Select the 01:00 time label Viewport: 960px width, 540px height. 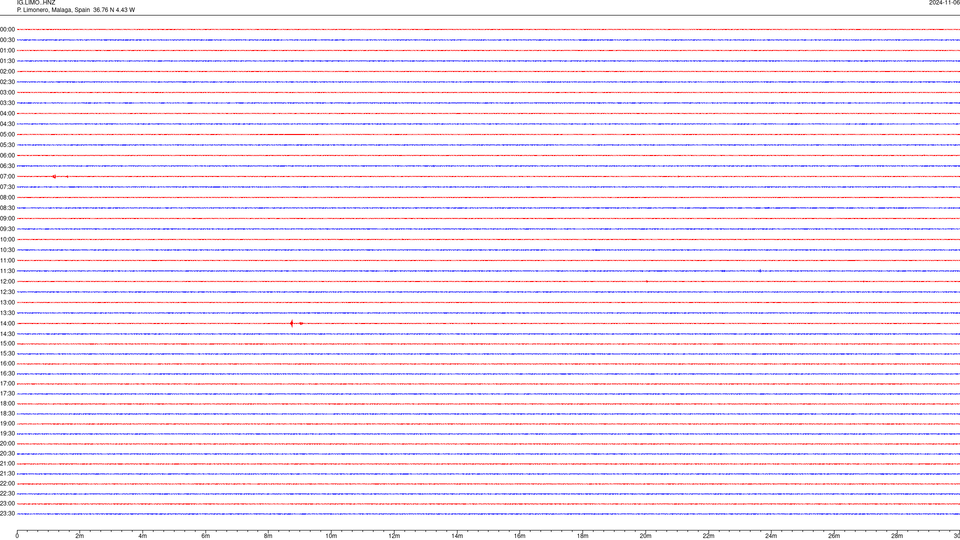pos(7,51)
